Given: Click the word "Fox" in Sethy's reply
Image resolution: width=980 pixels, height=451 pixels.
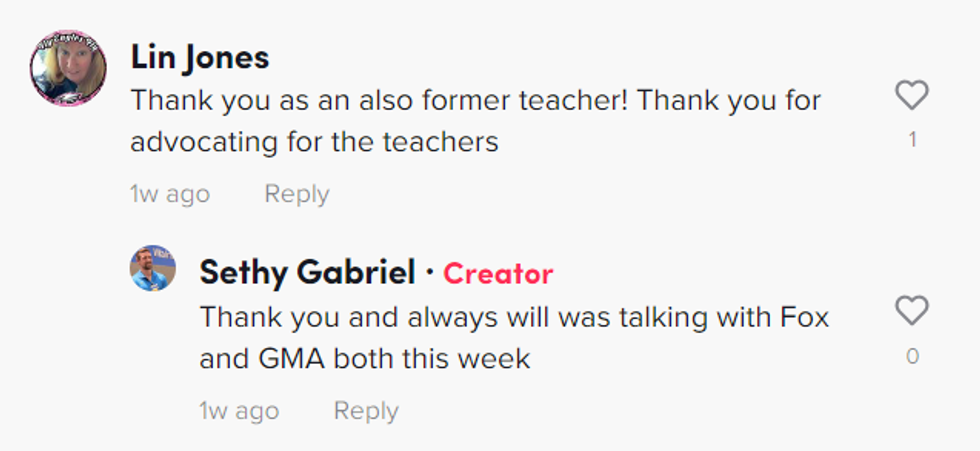Looking at the screenshot, I should coord(803,317).
